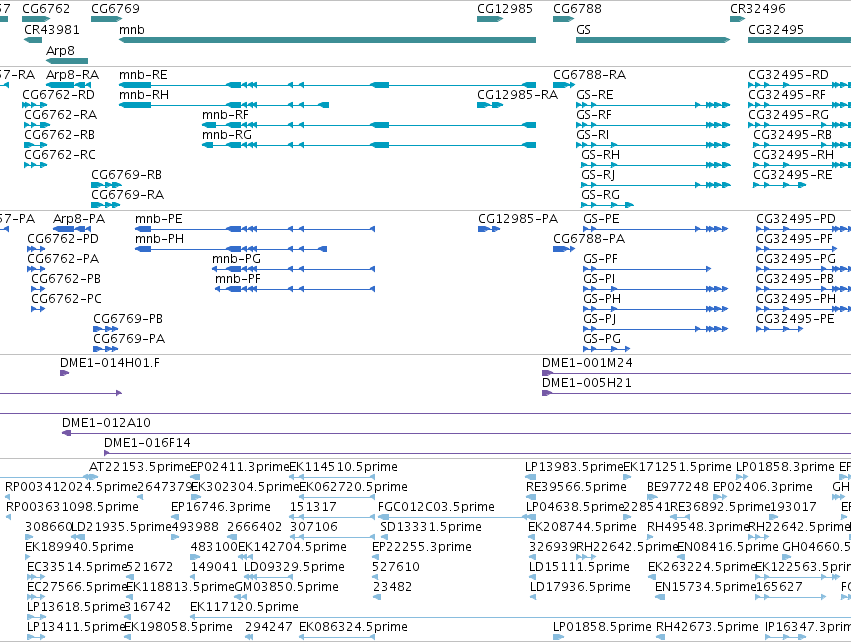Click transcript CG6769-RB label
The height and width of the screenshot is (642, 851).
coord(126,175)
